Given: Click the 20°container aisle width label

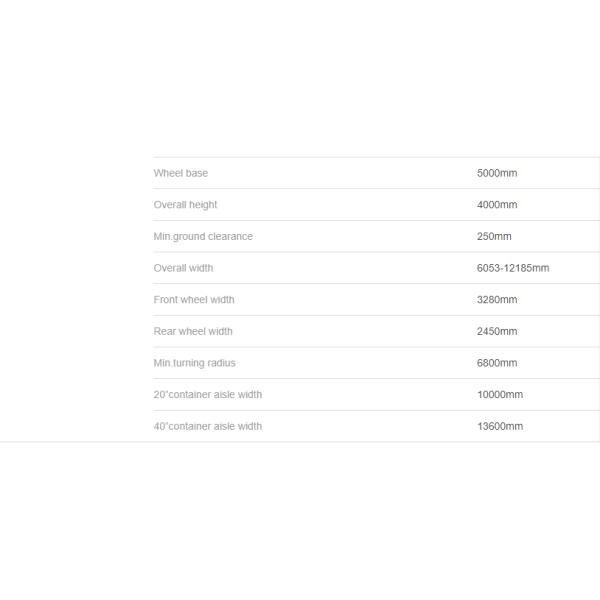Looking at the screenshot, I should pos(208,395).
